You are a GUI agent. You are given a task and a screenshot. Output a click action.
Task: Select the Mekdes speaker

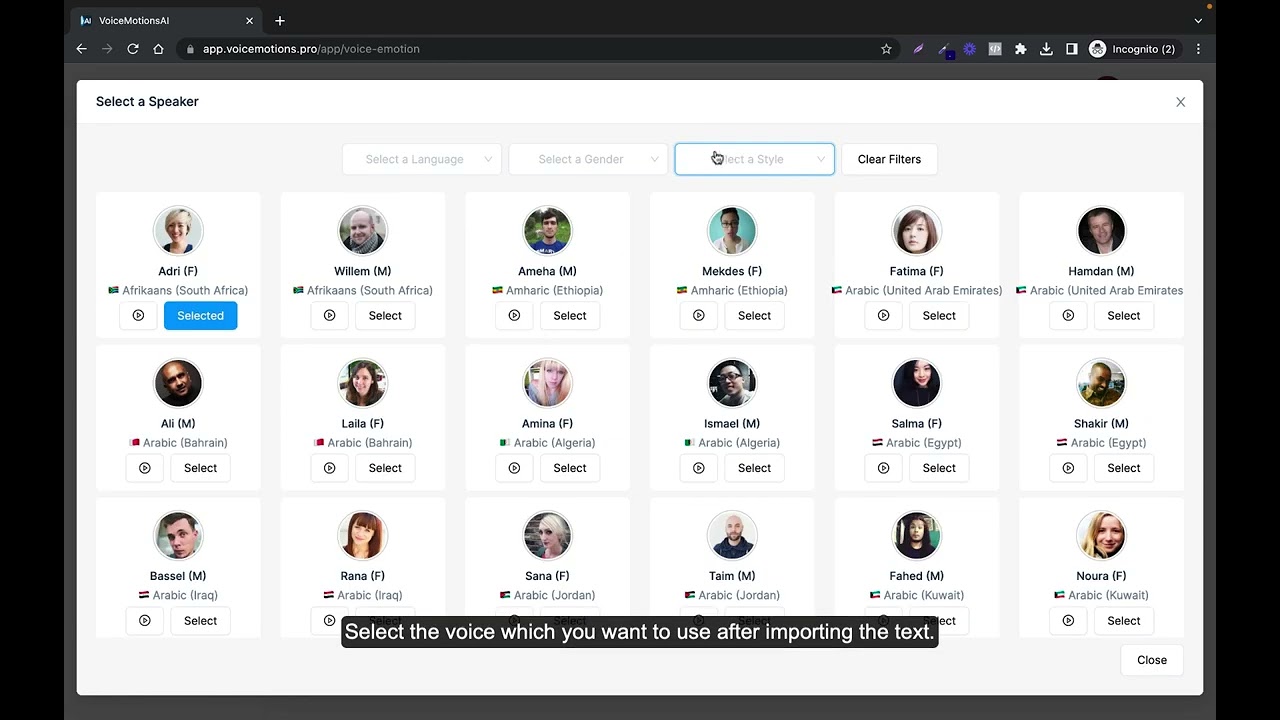coord(754,315)
